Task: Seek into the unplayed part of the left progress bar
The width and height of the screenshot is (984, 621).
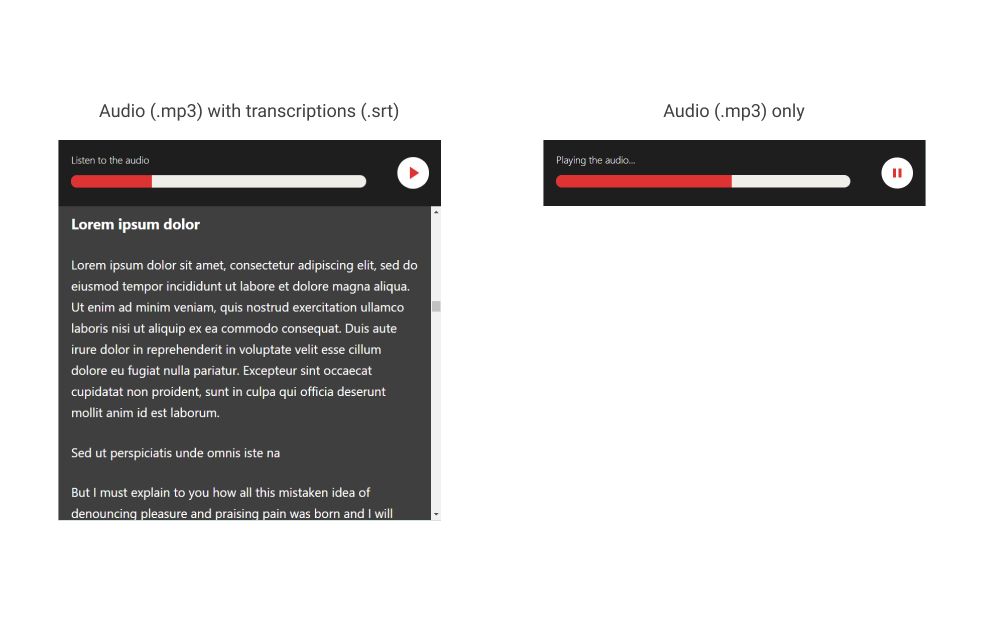Action: [258, 181]
